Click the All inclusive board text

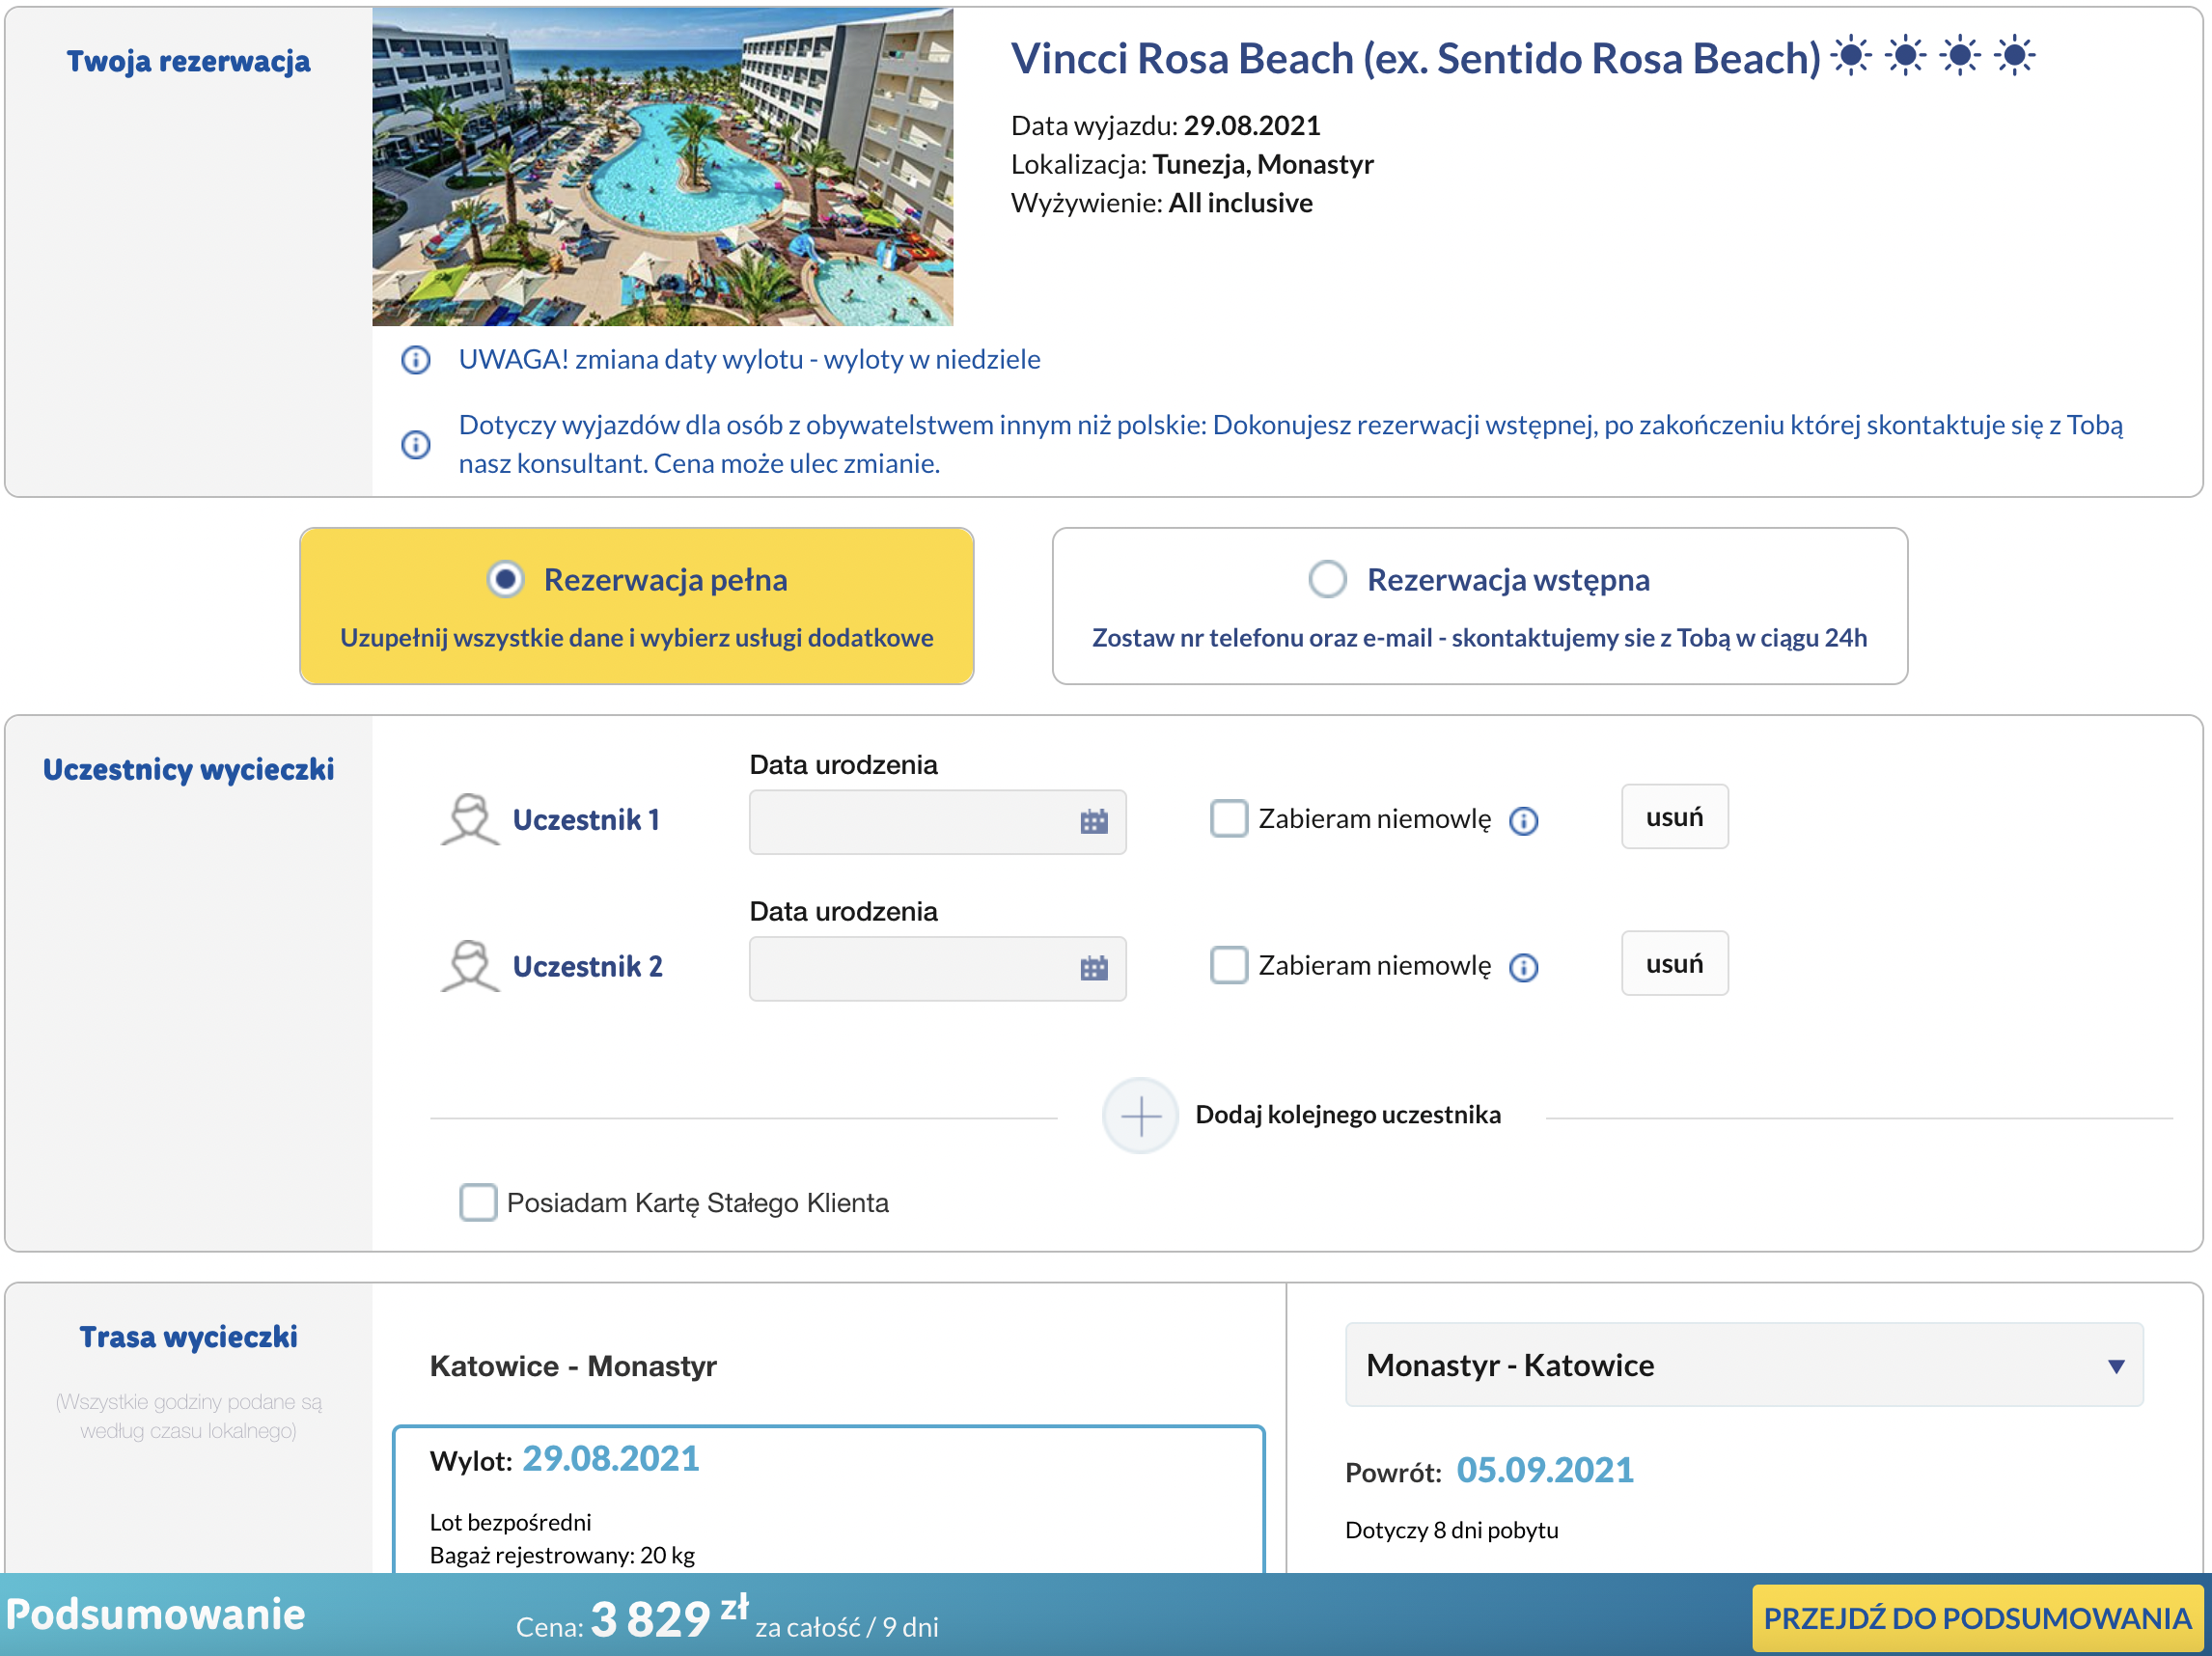pyautogui.click(x=1241, y=203)
